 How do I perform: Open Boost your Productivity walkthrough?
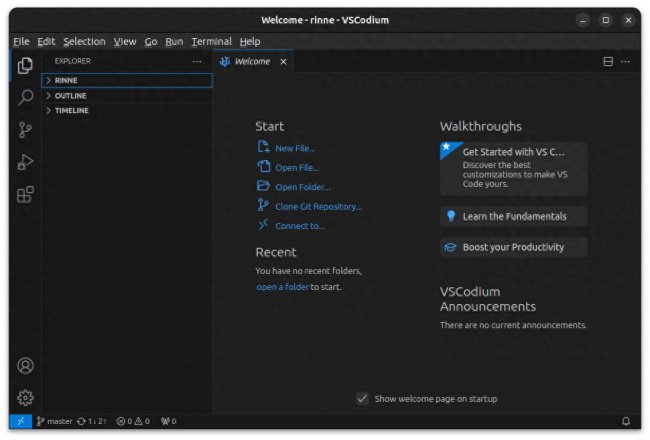coord(513,247)
